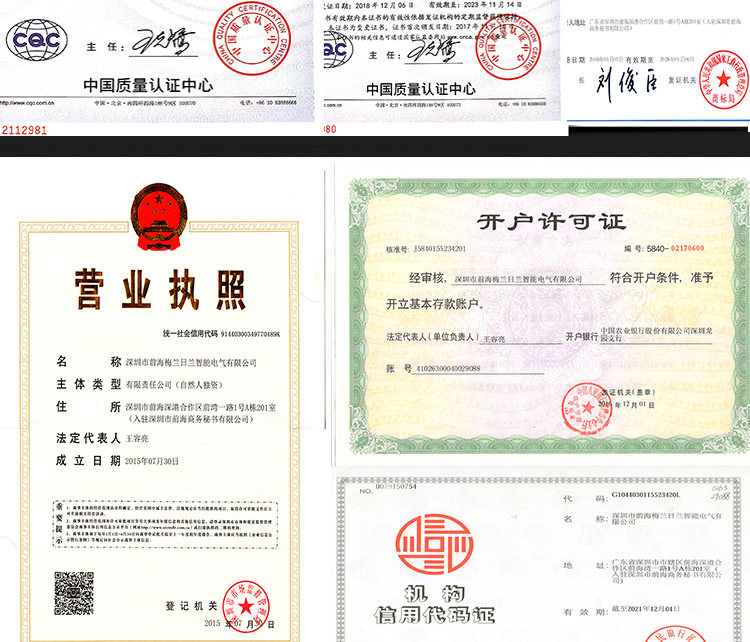Screen dimensions: 750x642
Task: Click the 营业执照 business license title
Action: (x=160, y=289)
